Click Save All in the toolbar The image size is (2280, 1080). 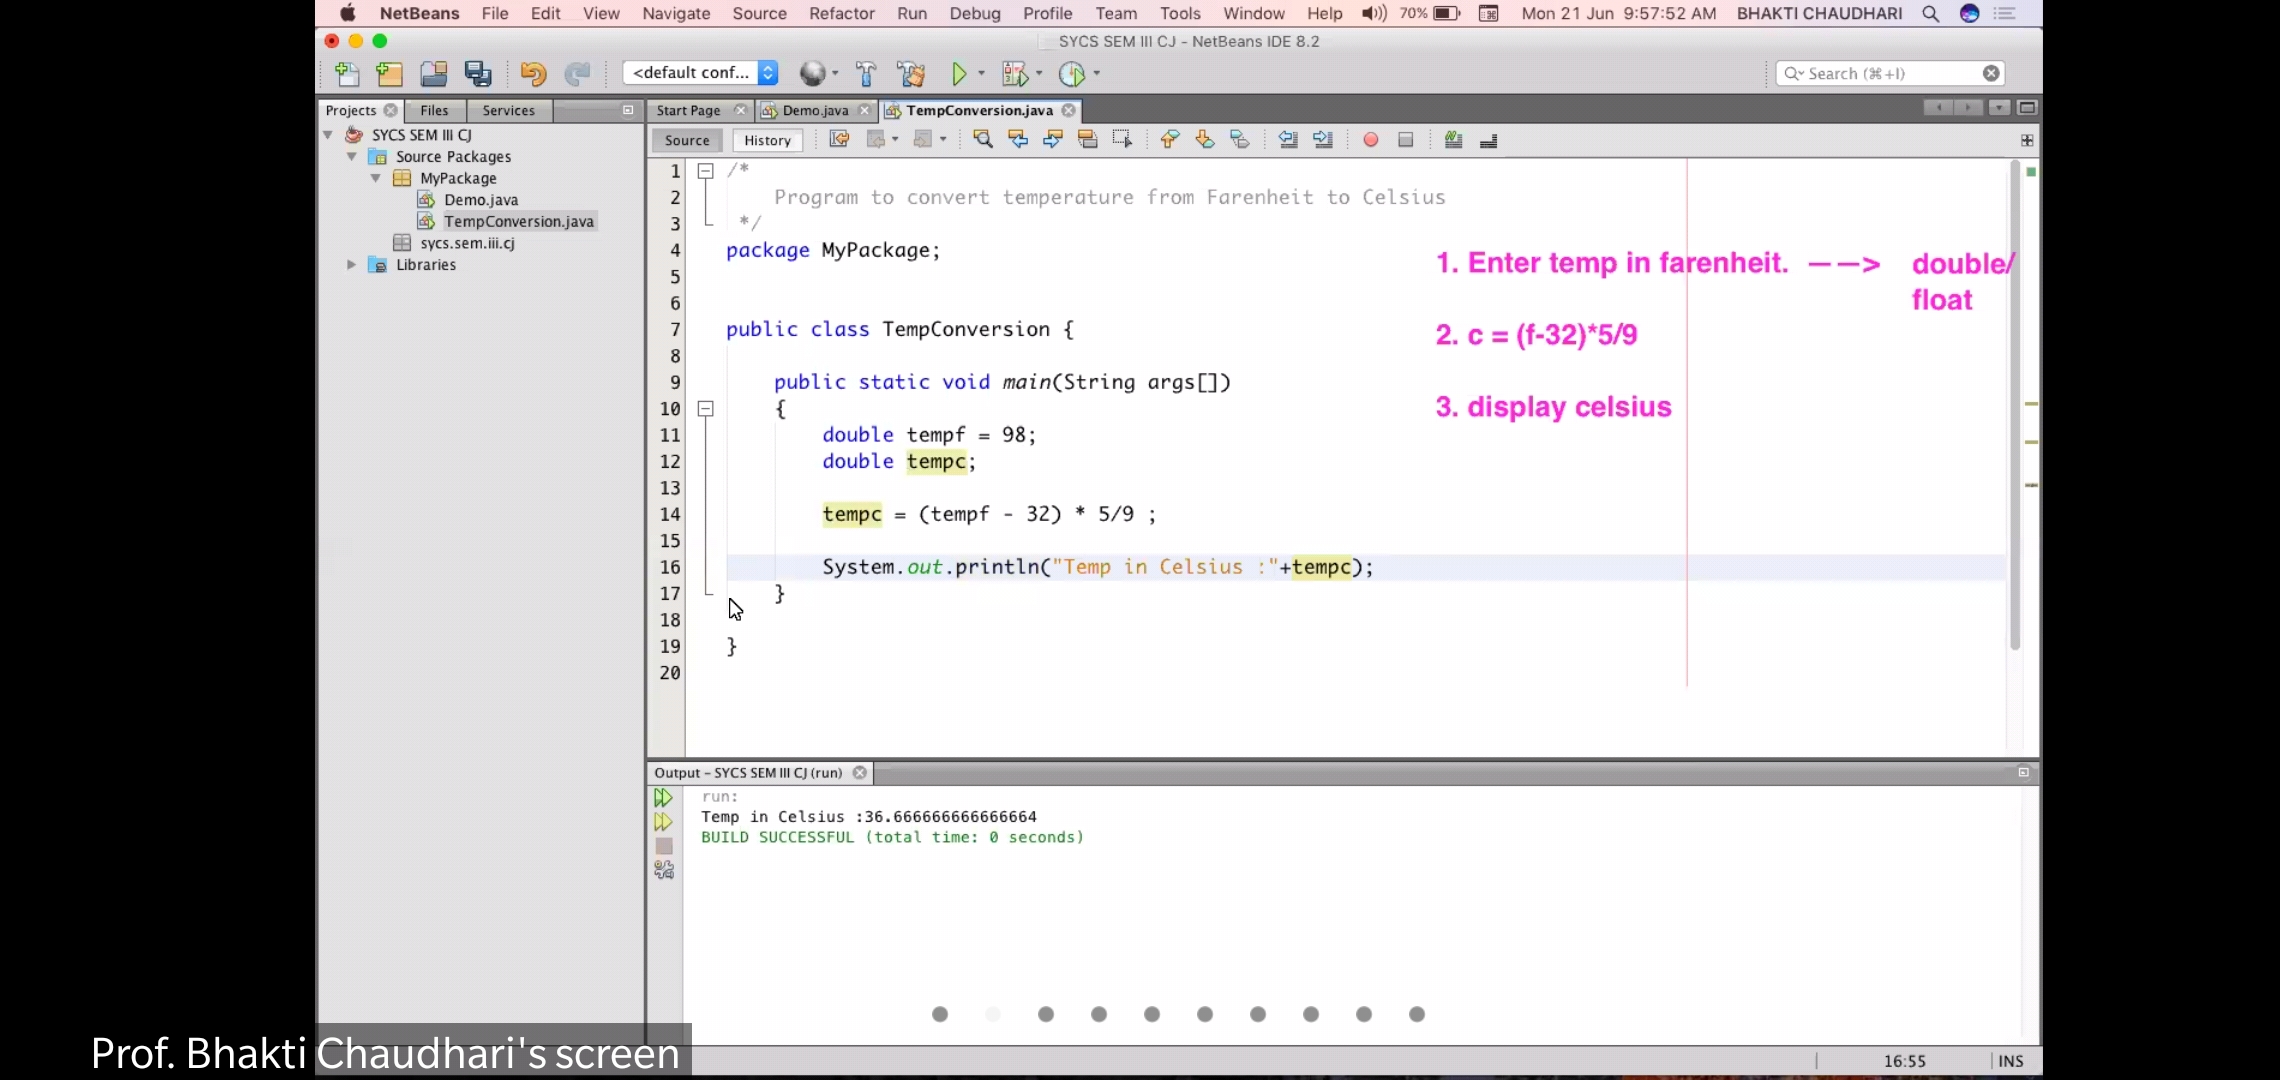click(478, 74)
